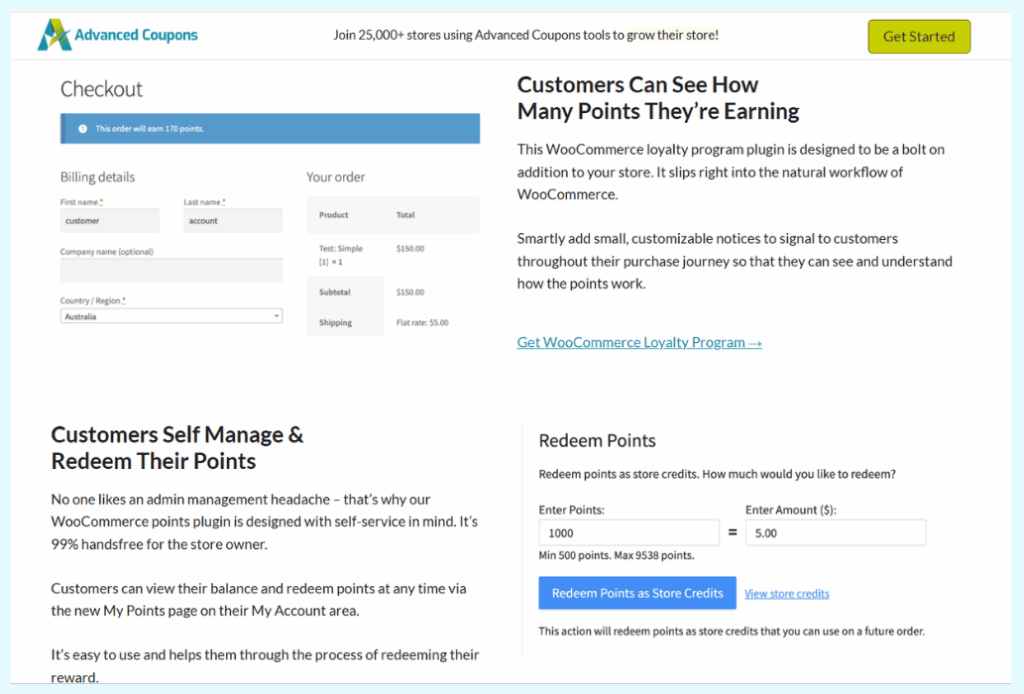The height and width of the screenshot is (694, 1024).
Task: Click the Checkout heading
Action: pyautogui.click(x=101, y=89)
